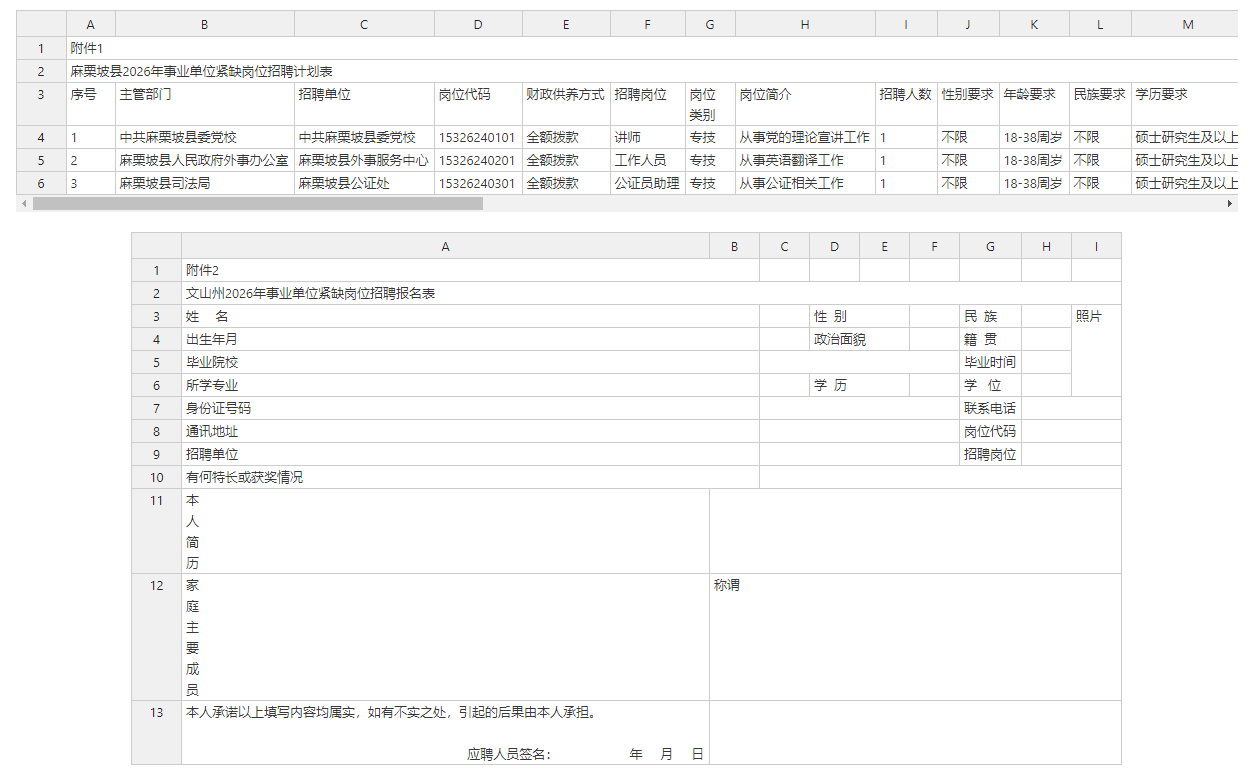Click the 岗位代码 cell 15326240101
Viewport: 1251px width, 781px height.
[477, 137]
